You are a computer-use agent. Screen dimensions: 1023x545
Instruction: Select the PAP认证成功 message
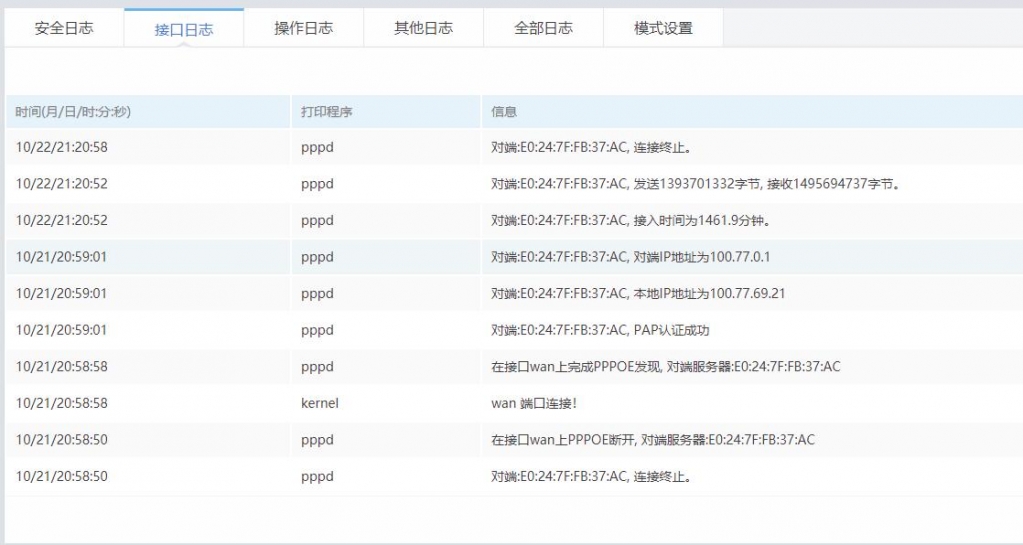pos(600,330)
